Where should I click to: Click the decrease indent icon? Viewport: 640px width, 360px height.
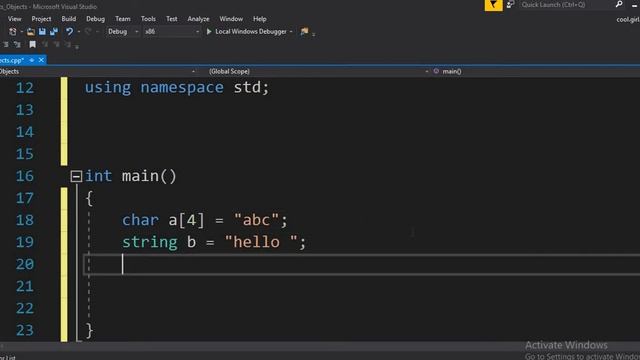[x=6, y=44]
